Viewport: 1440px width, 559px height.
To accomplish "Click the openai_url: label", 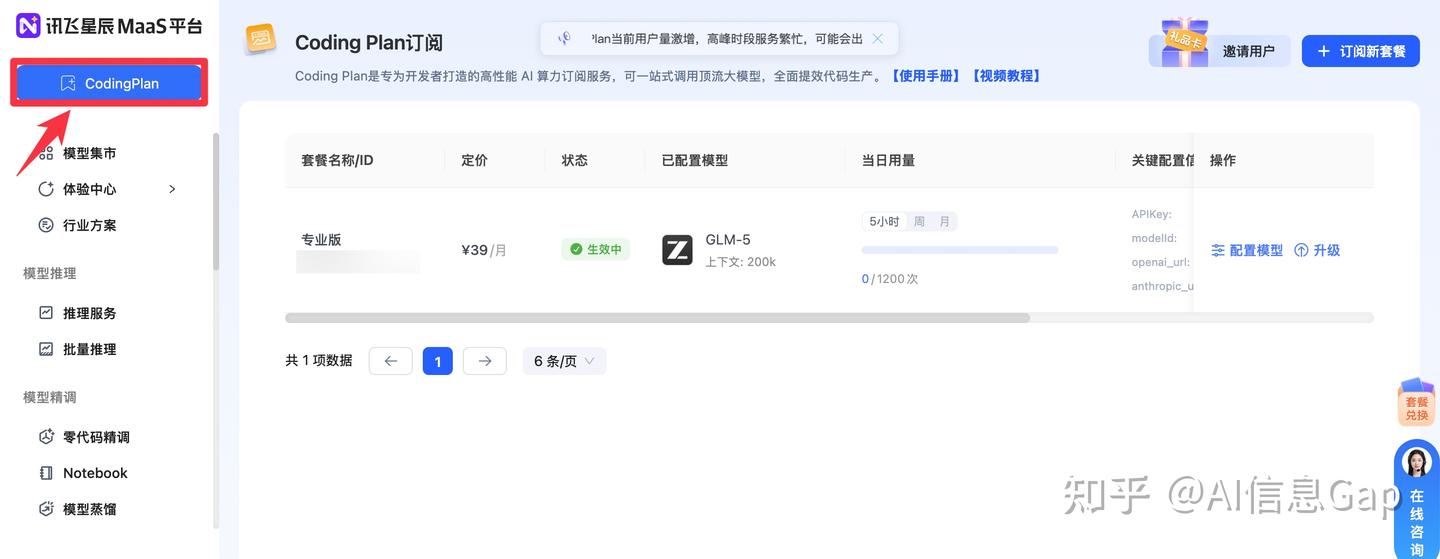I will [x=1161, y=262].
